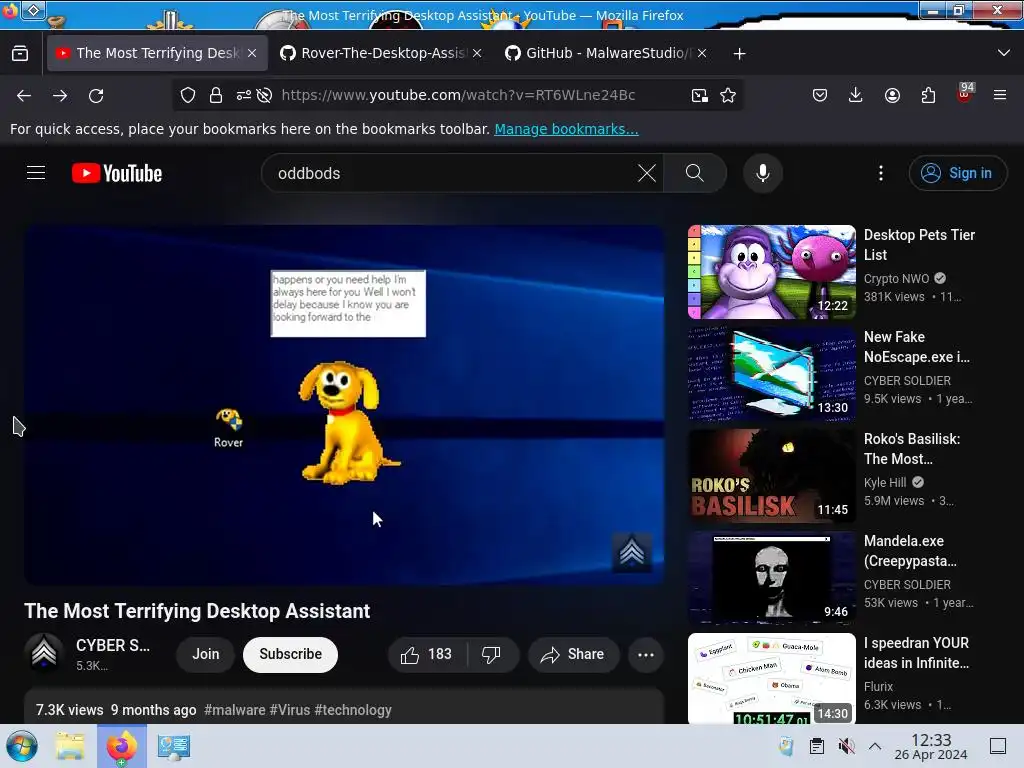Click the Firefox taskbar icon

[121, 746]
